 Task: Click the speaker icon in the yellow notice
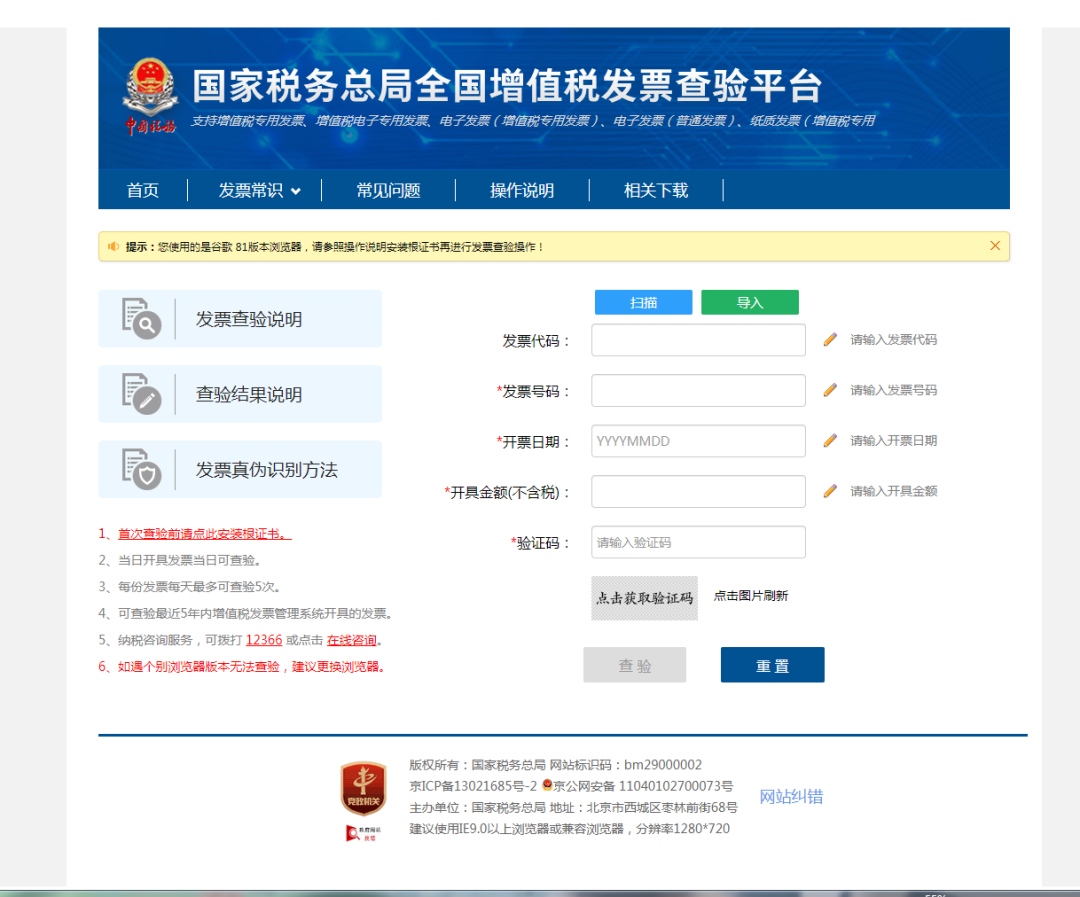tap(114, 247)
